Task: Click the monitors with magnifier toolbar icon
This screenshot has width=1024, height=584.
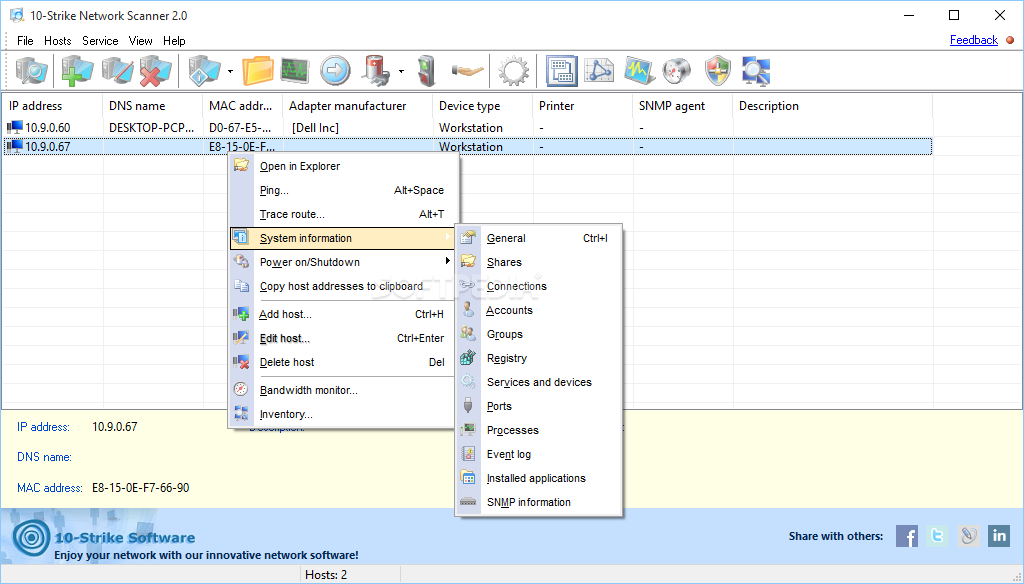Action: click(x=756, y=71)
